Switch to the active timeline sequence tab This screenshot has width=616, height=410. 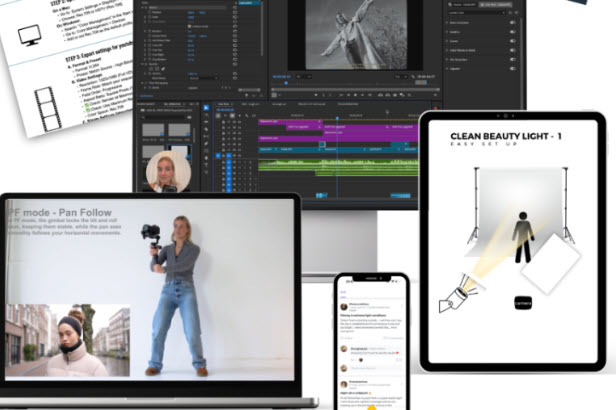coord(226,104)
